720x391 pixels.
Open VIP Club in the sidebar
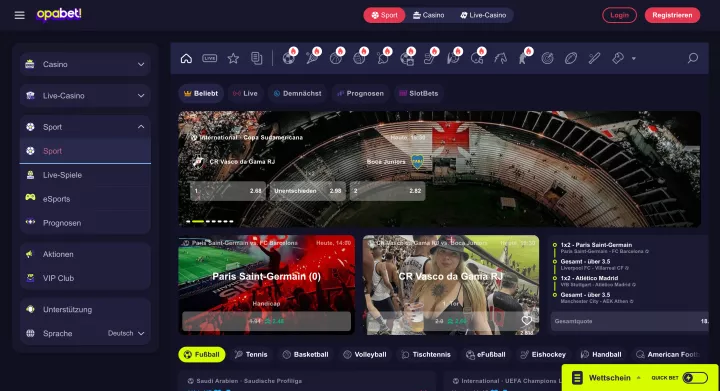(85, 278)
